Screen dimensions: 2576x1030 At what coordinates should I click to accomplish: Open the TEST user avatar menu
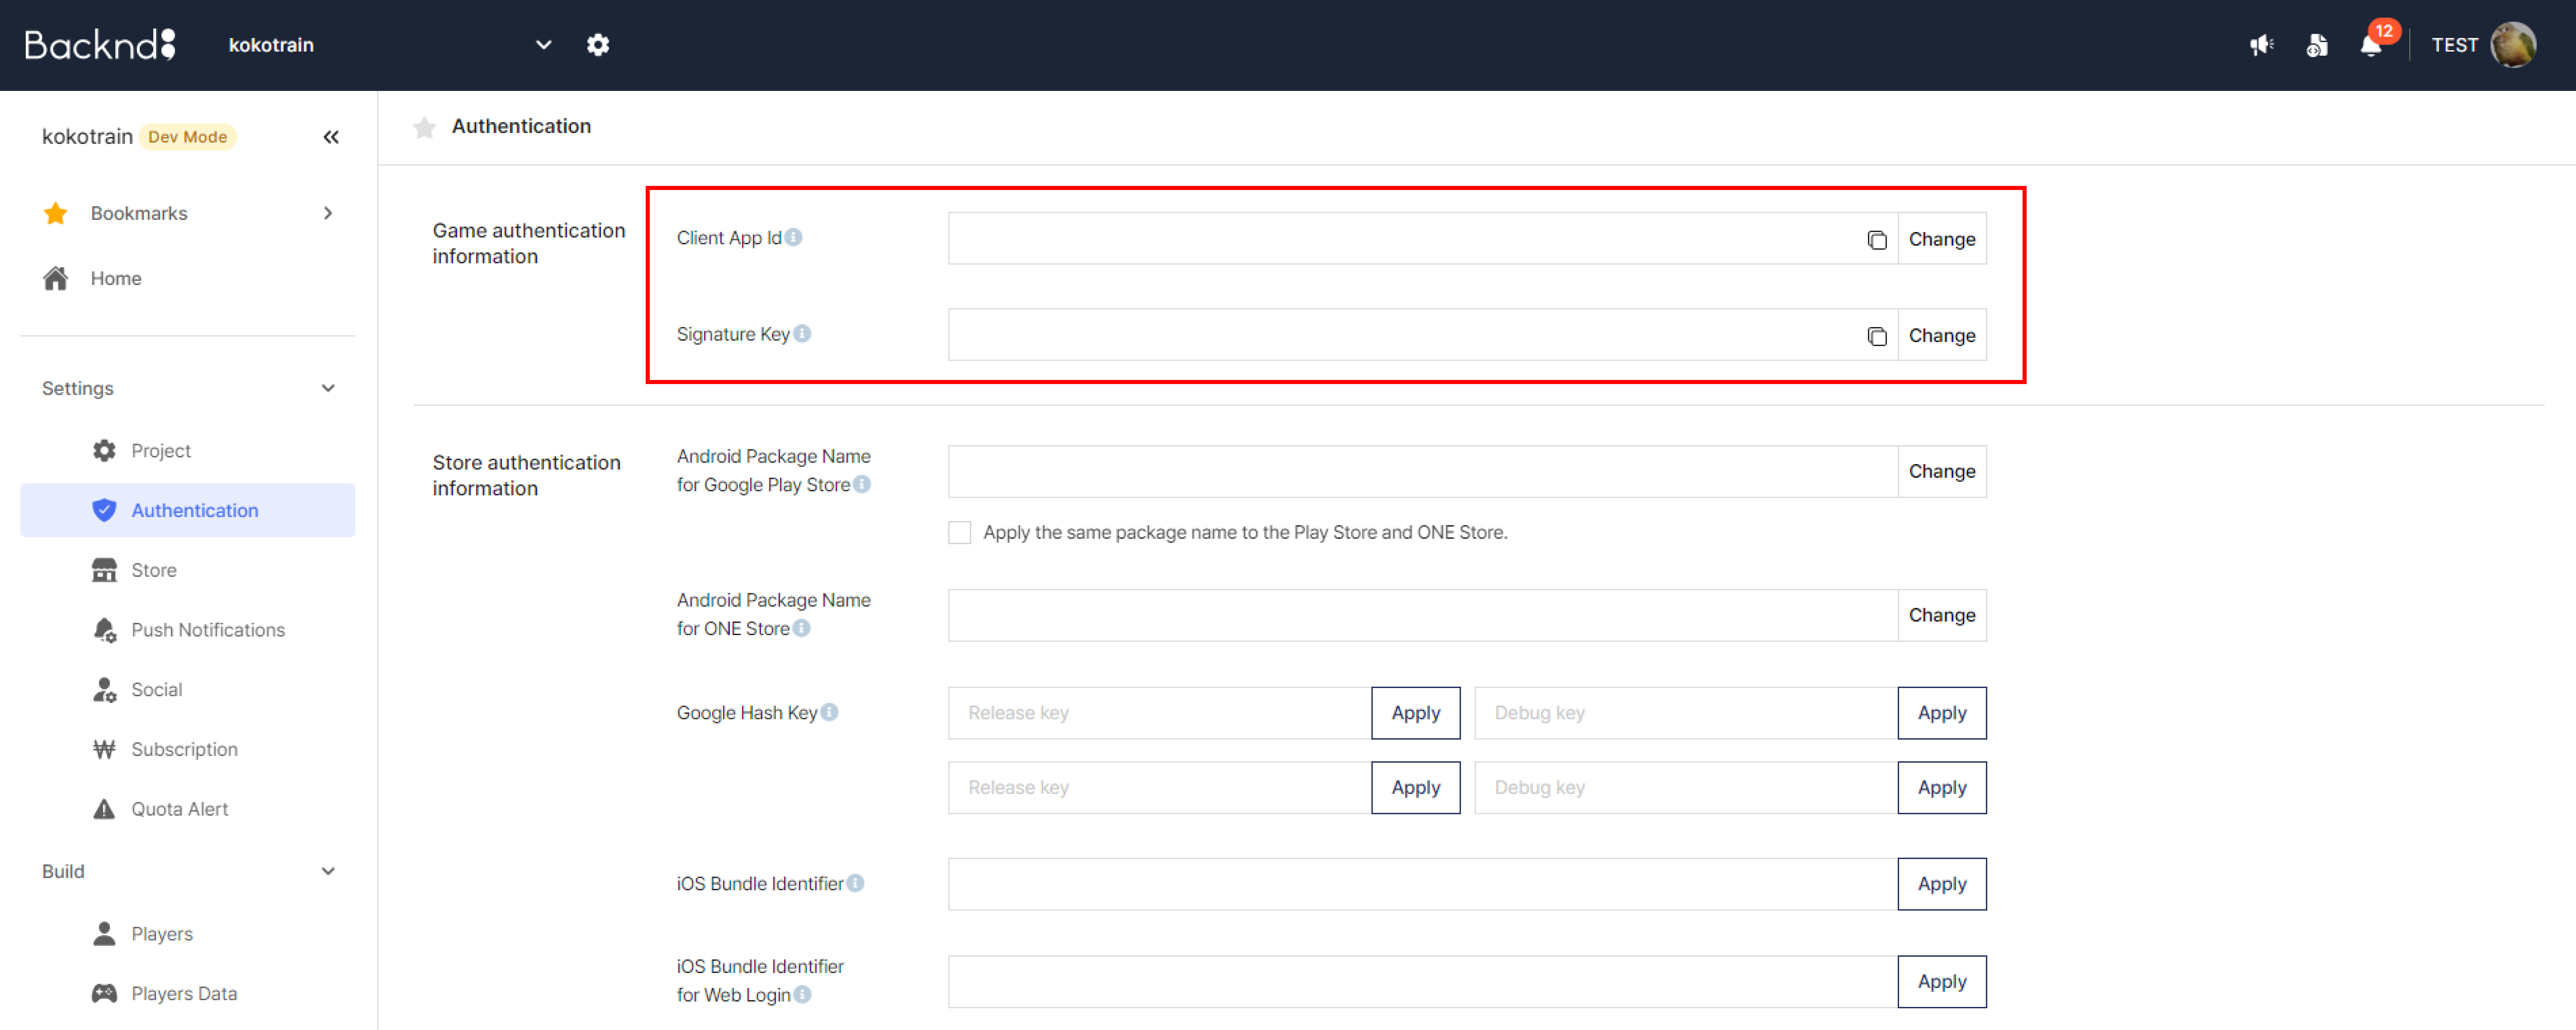click(2513, 45)
